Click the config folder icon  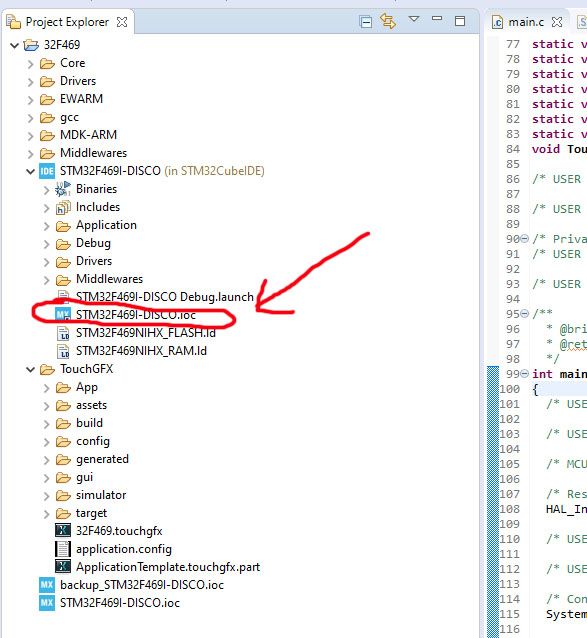pos(63,441)
